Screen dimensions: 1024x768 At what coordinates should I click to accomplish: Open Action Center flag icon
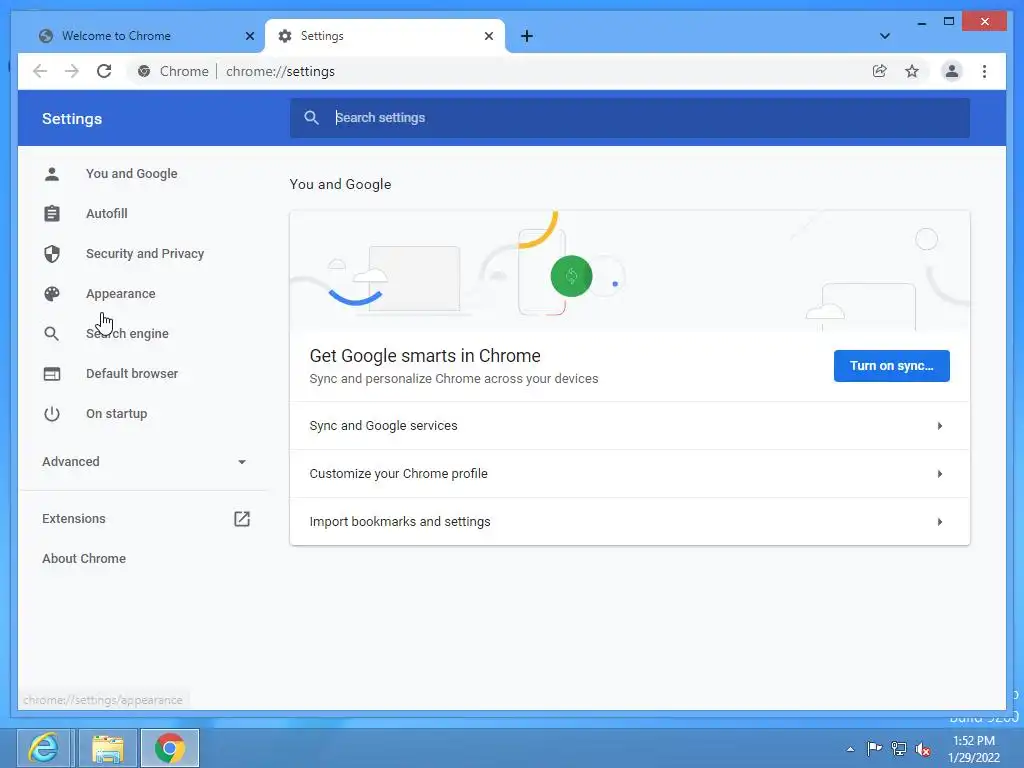(x=874, y=749)
